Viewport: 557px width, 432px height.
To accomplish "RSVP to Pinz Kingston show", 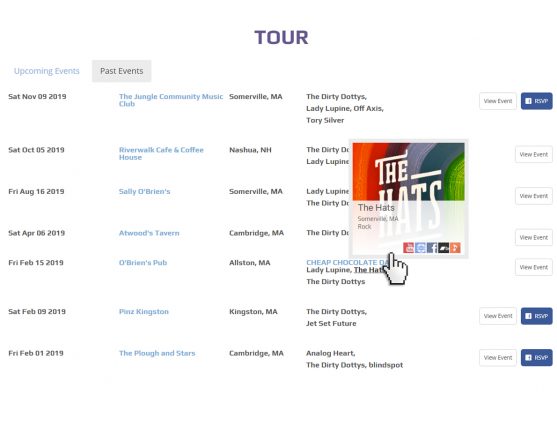I will tap(536, 316).
